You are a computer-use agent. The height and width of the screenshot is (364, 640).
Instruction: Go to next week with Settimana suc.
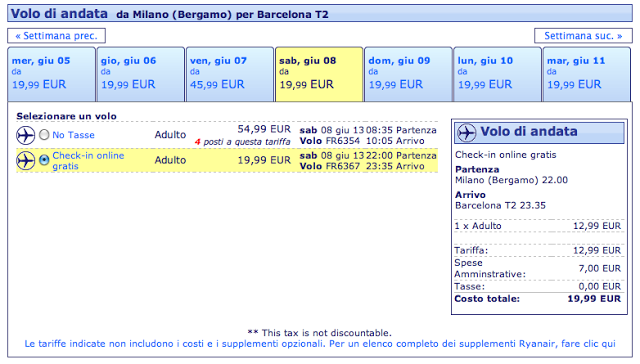(x=583, y=36)
